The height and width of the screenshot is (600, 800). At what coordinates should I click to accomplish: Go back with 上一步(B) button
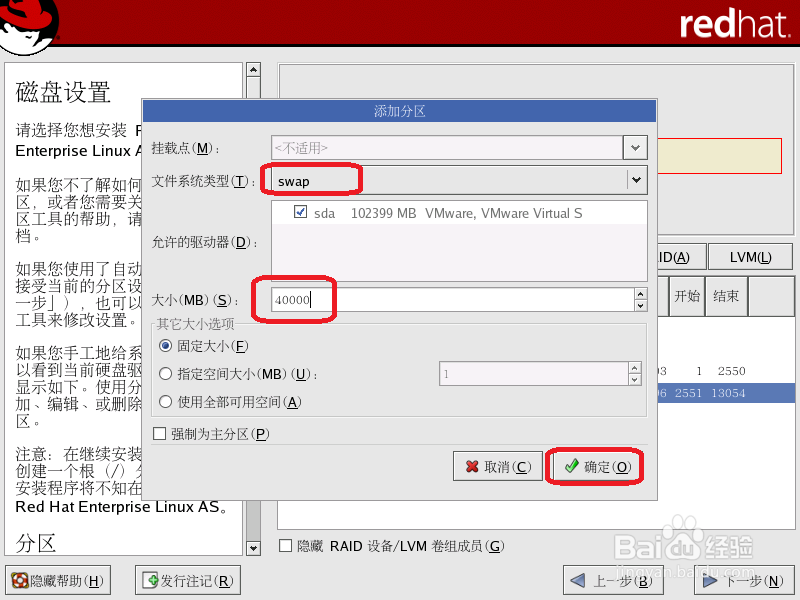613,581
